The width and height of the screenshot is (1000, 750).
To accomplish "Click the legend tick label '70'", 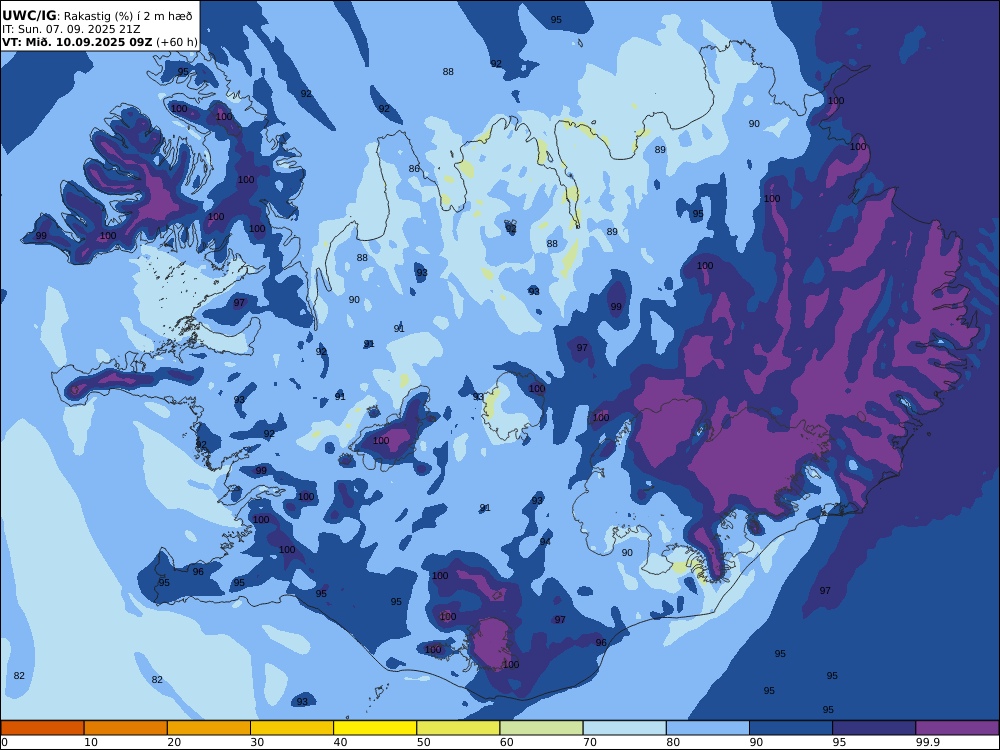I will 591,742.
